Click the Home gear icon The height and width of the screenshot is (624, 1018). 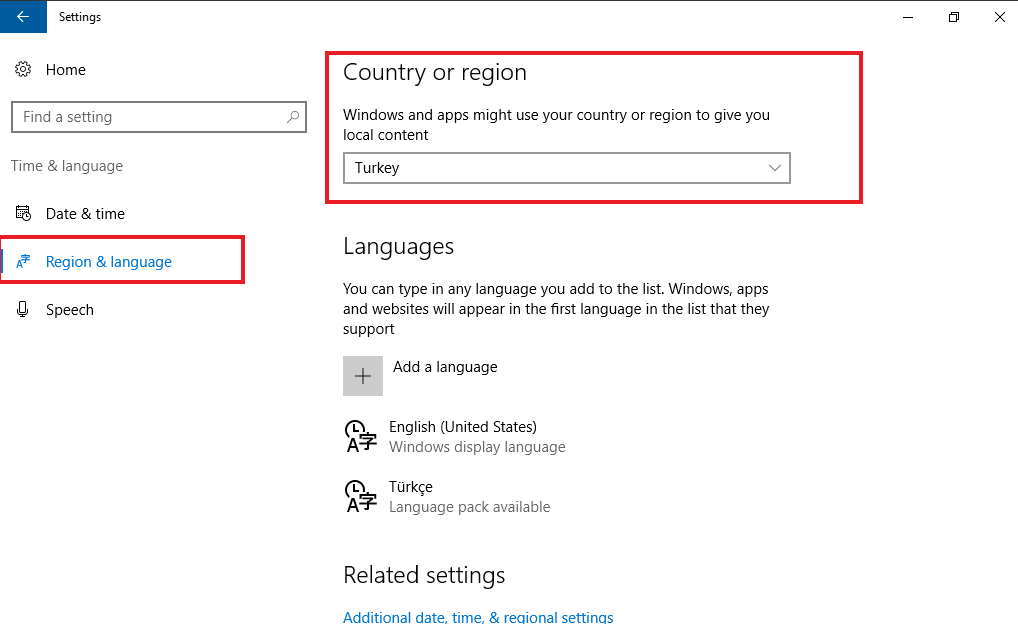[23, 70]
